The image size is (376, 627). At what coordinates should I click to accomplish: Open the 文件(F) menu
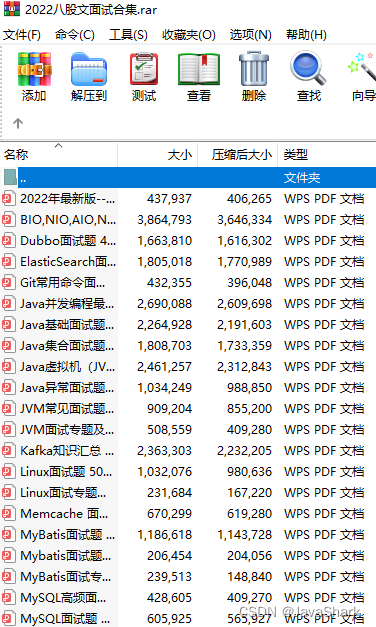pyautogui.click(x=22, y=35)
